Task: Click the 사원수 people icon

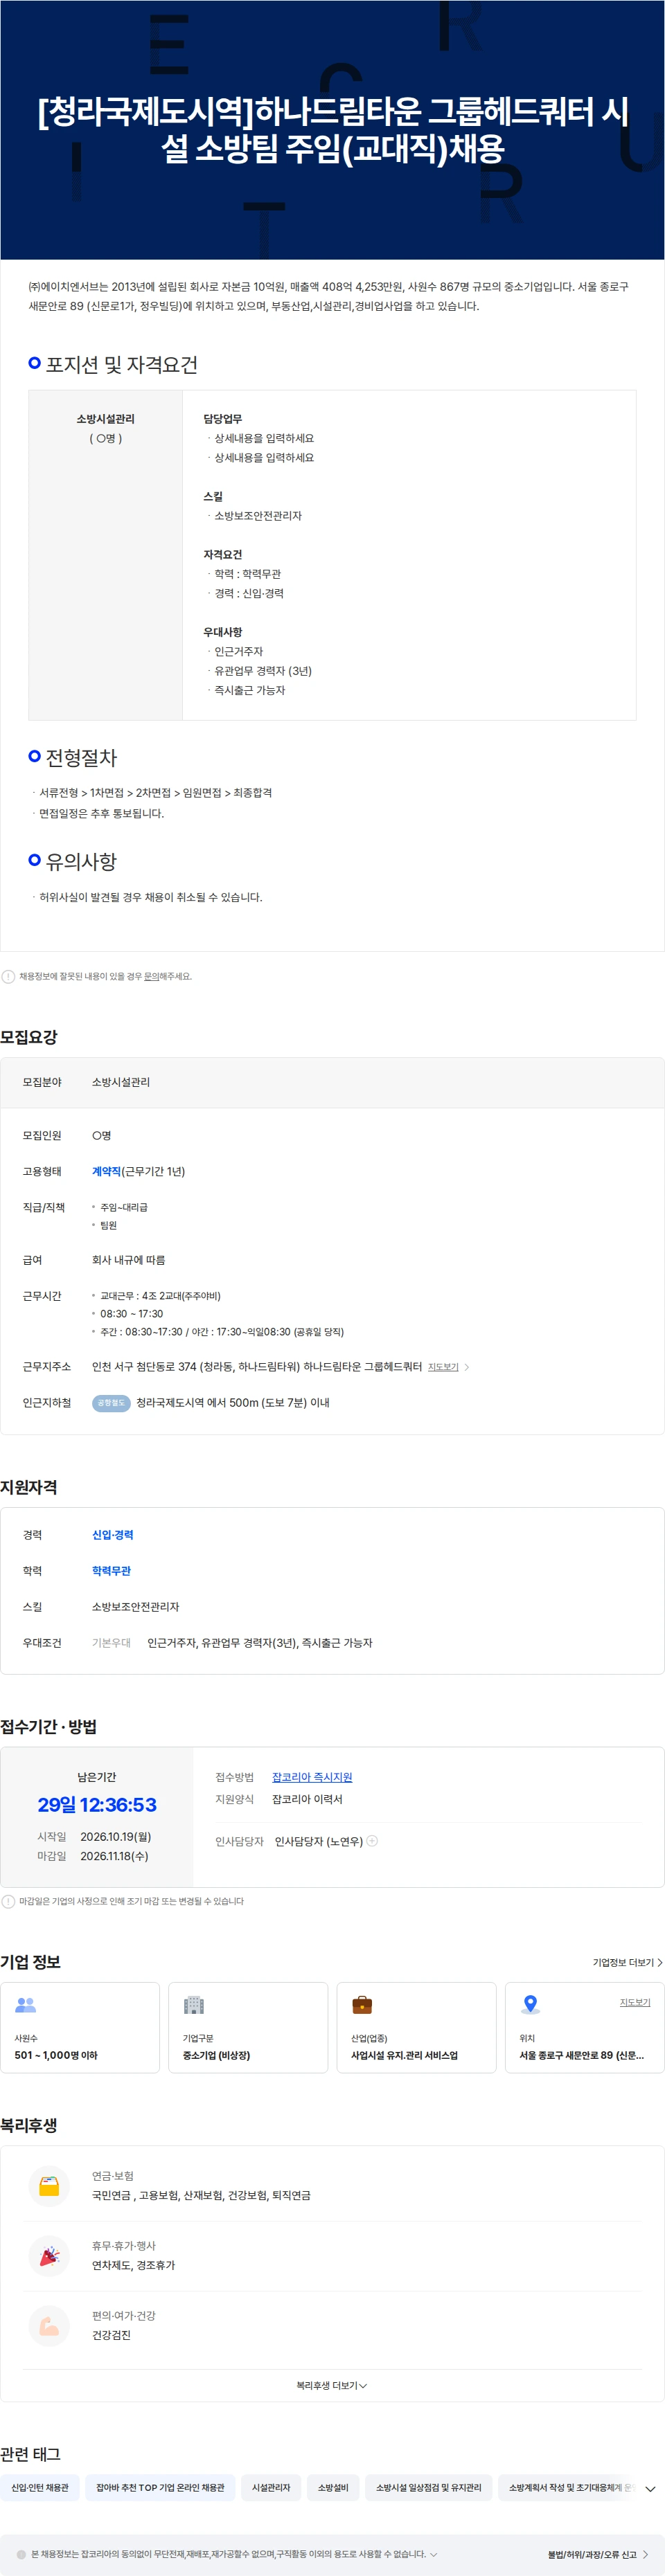Action: [x=26, y=2005]
